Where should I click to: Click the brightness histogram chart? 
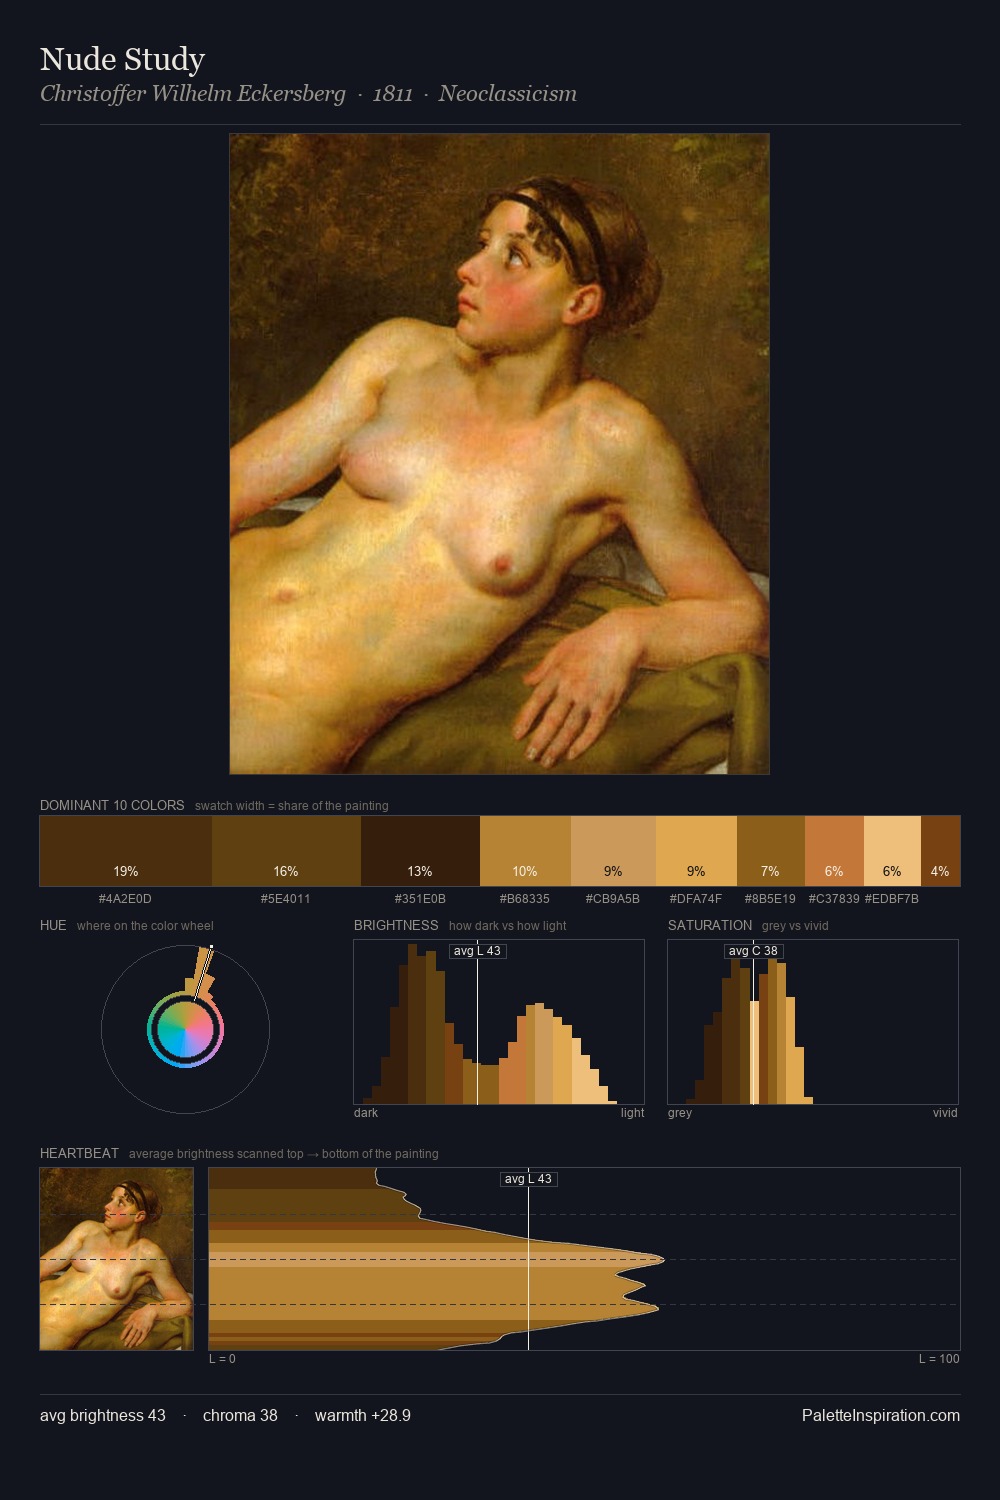pyautogui.click(x=499, y=1022)
